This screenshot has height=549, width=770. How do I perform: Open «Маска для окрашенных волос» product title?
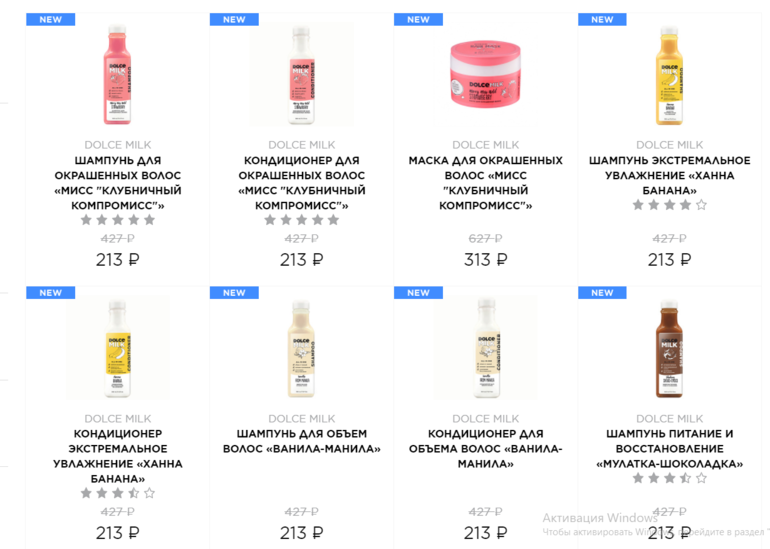pyautogui.click(x=486, y=183)
